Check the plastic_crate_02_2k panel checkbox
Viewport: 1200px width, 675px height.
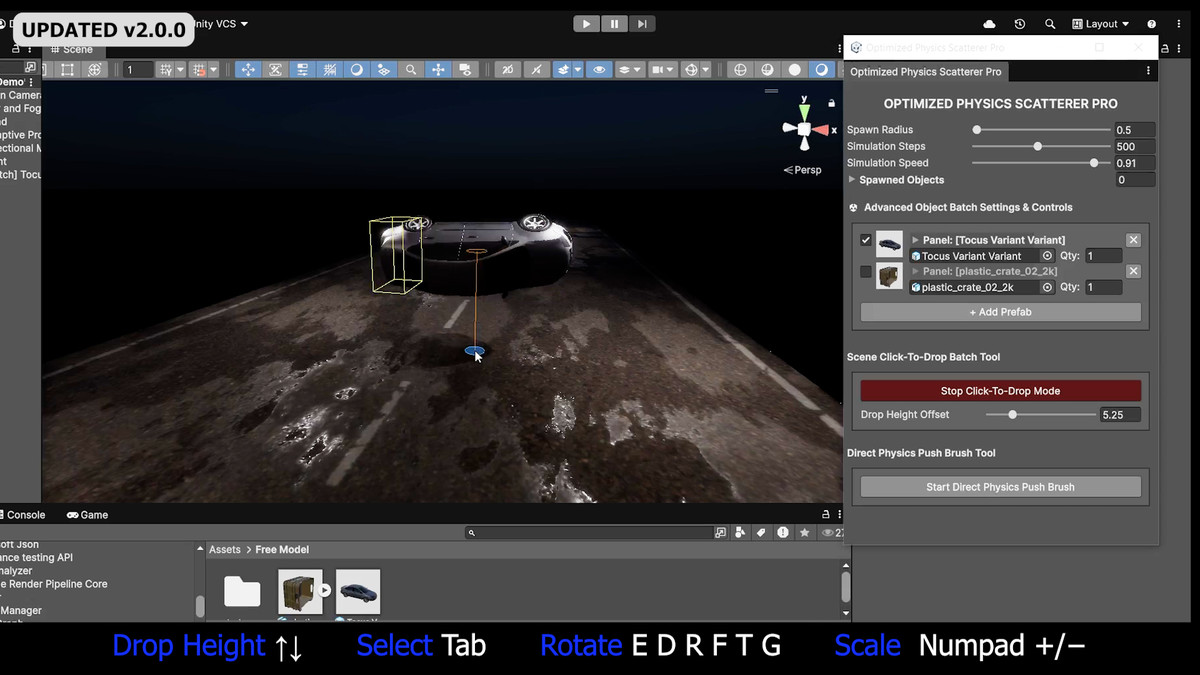click(866, 271)
